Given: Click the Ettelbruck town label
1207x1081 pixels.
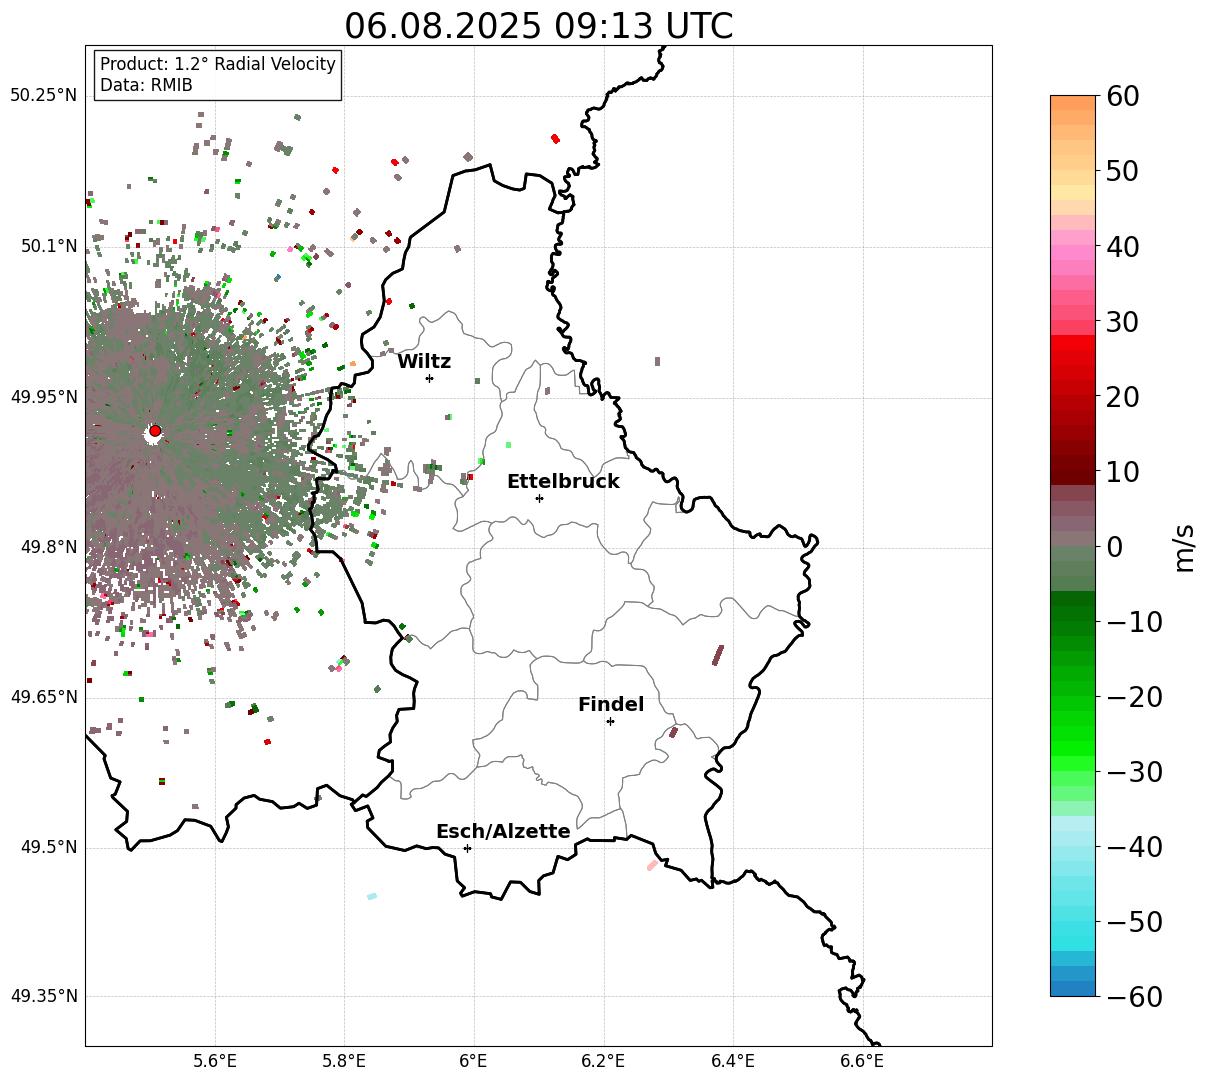Looking at the screenshot, I should click(563, 482).
